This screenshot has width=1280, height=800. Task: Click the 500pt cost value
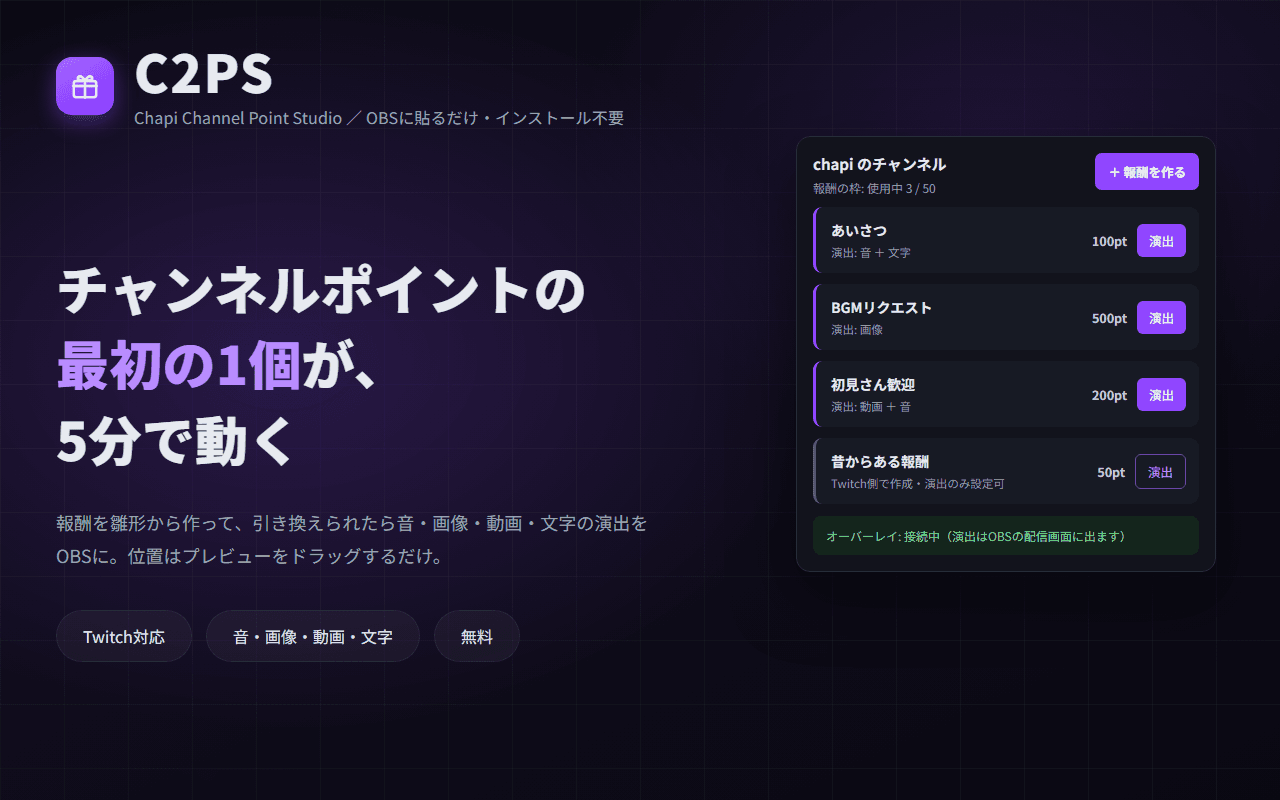[x=1109, y=318]
